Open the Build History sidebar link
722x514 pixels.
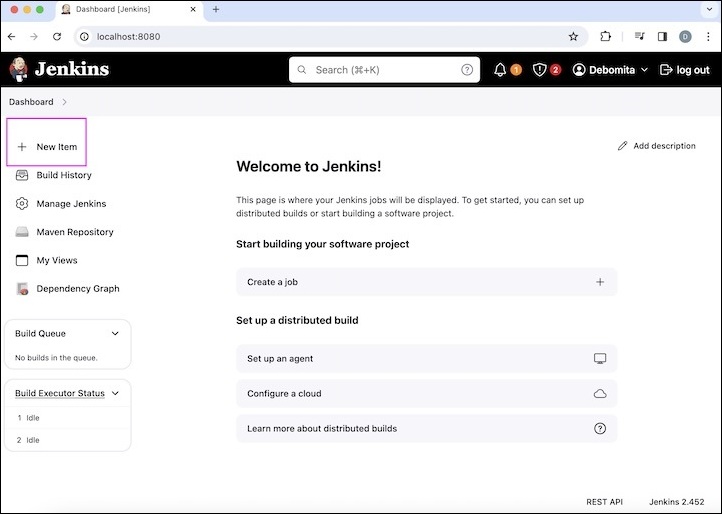coord(64,175)
